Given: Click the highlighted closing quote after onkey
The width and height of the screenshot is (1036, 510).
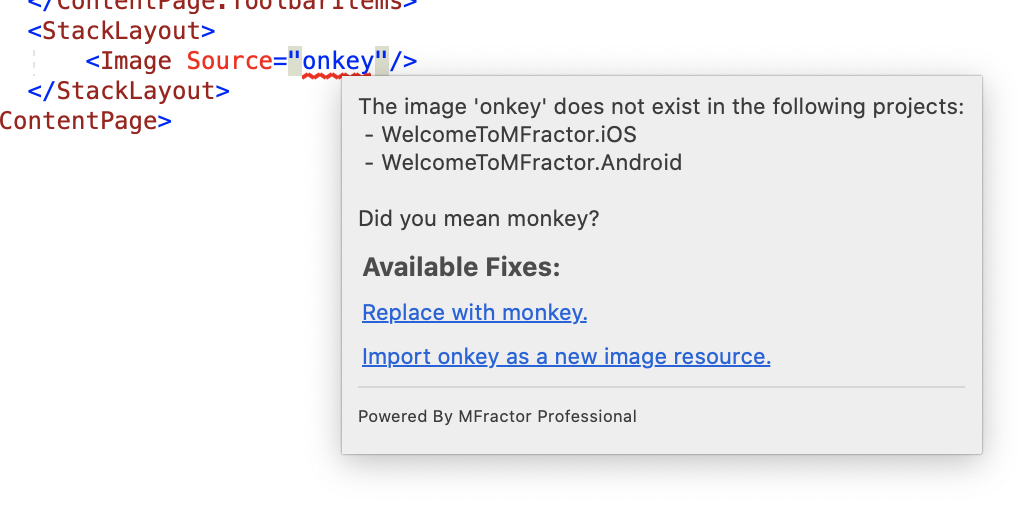Looking at the screenshot, I should 381,61.
